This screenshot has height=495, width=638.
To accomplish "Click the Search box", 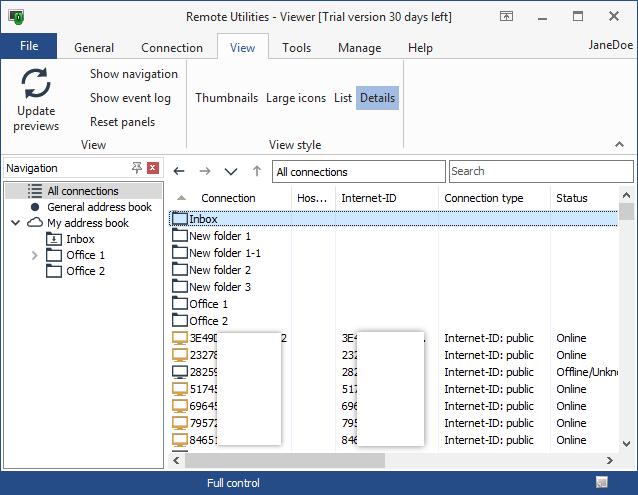I will coord(541,171).
